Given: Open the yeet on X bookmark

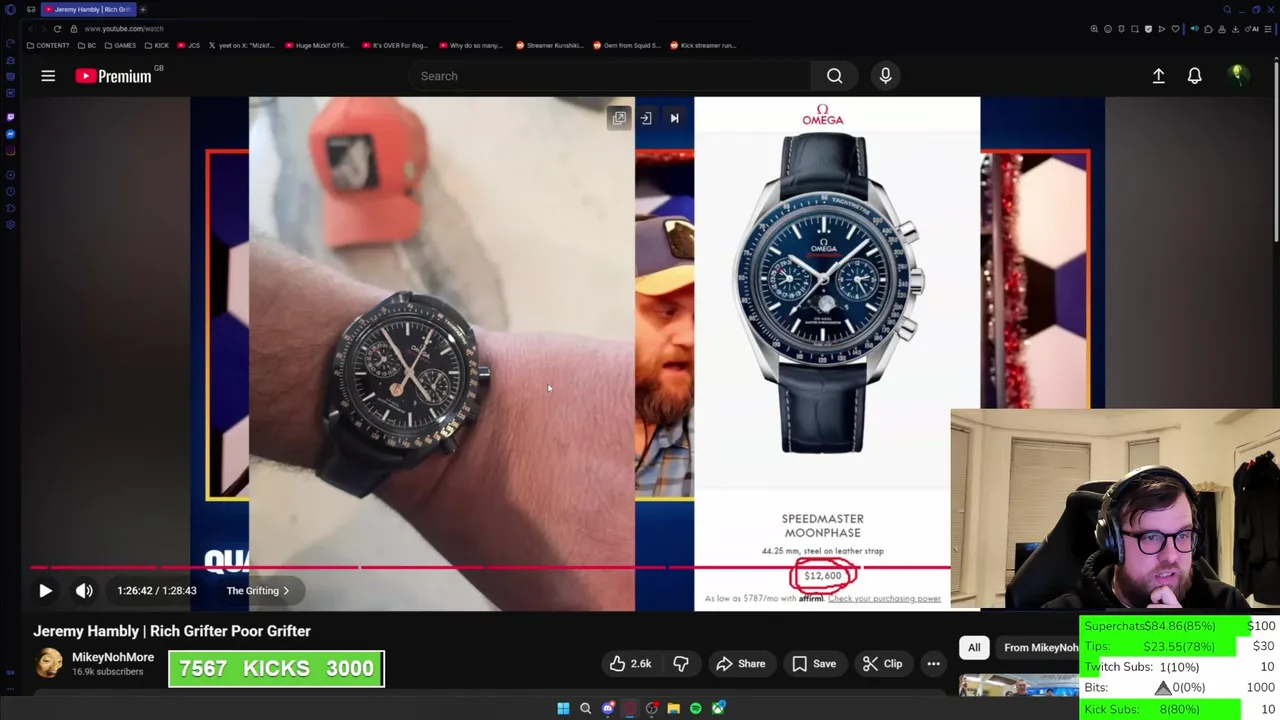Looking at the screenshot, I should coord(242,45).
